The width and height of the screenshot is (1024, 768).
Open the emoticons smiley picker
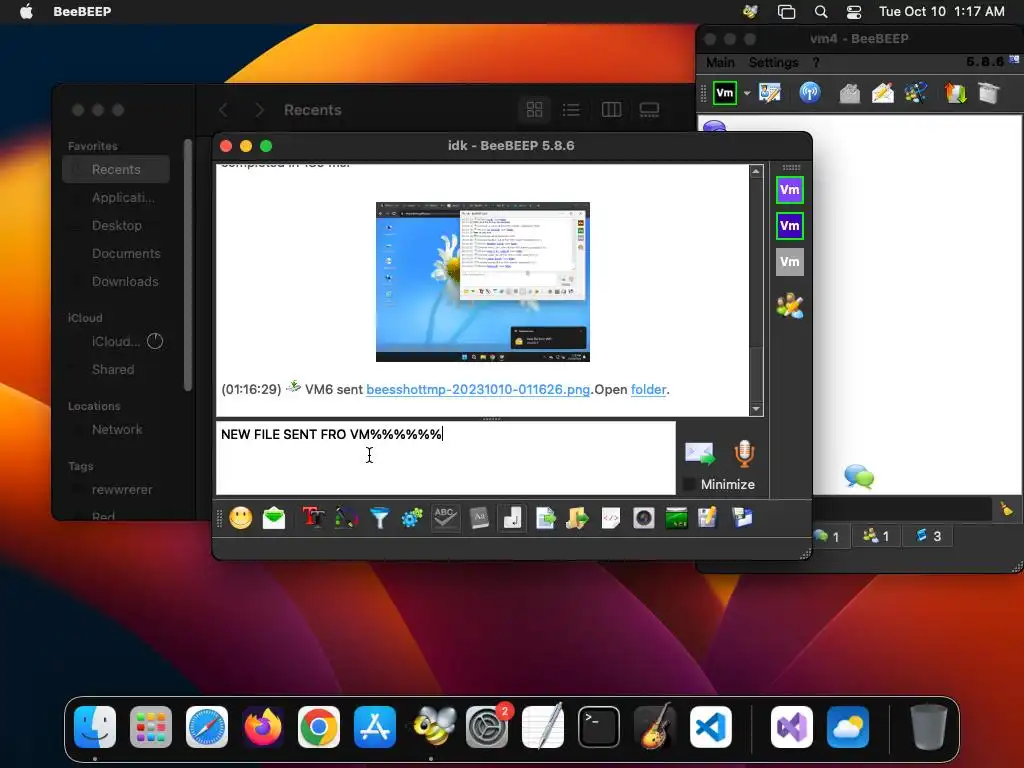(x=240, y=519)
